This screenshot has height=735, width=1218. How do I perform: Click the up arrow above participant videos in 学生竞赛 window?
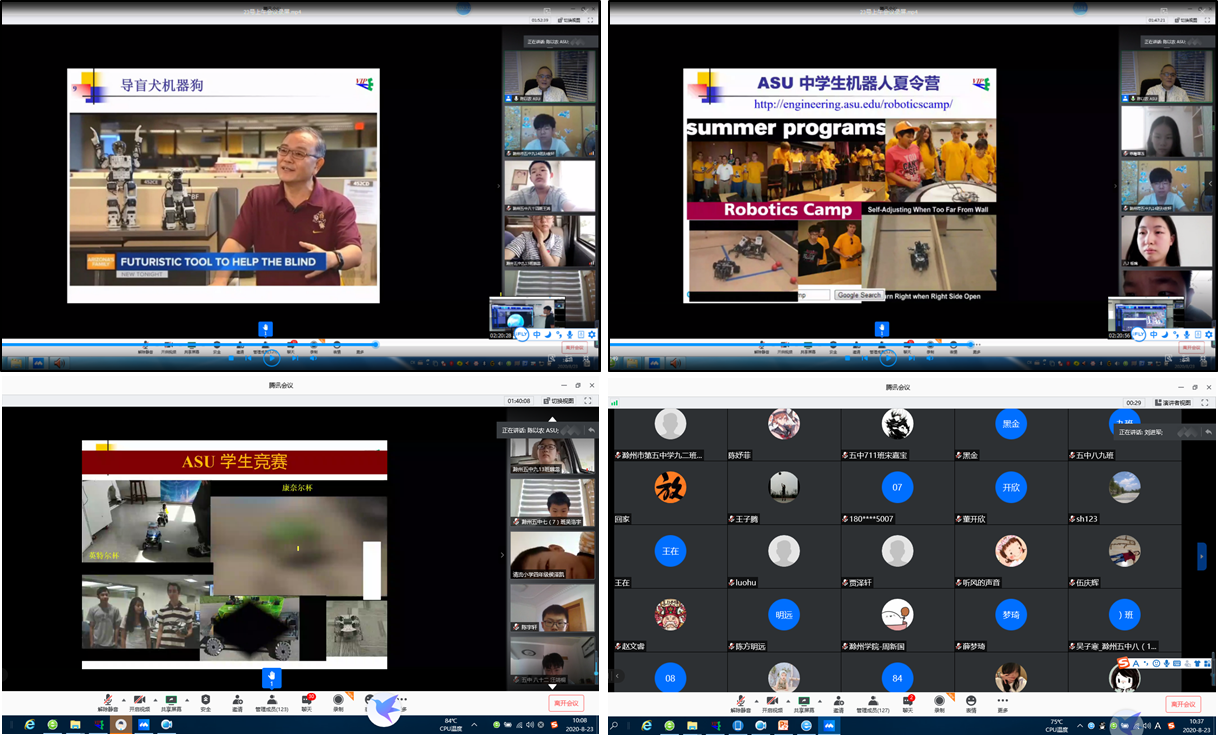[552, 420]
